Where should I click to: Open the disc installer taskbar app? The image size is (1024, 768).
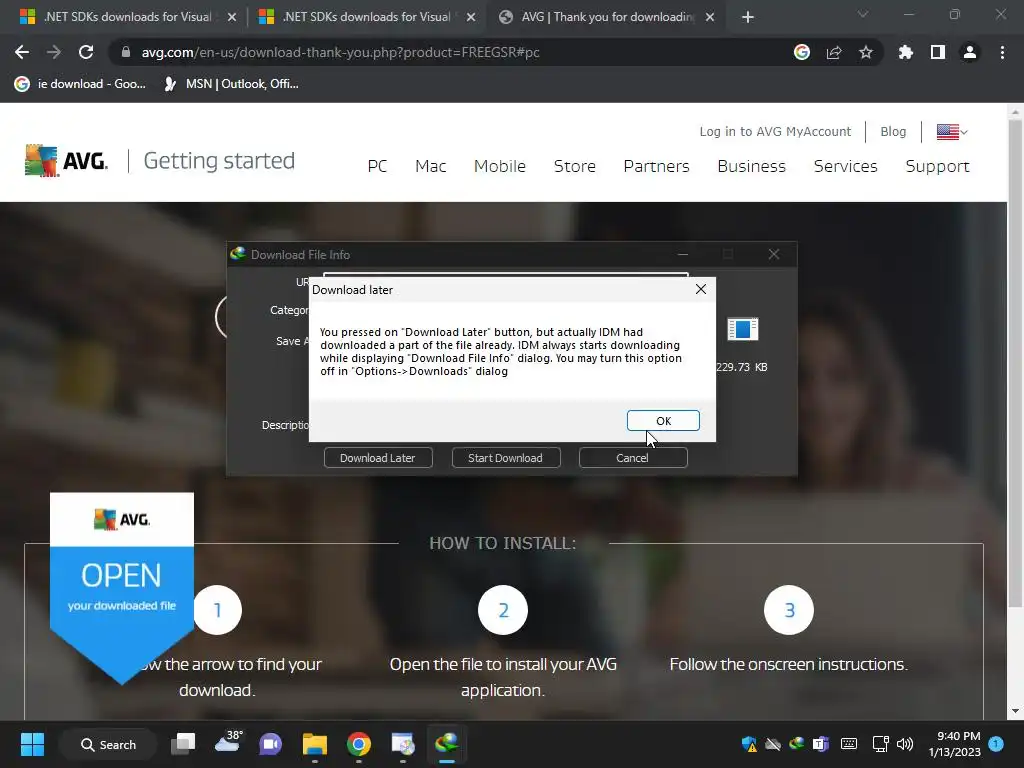coord(403,744)
